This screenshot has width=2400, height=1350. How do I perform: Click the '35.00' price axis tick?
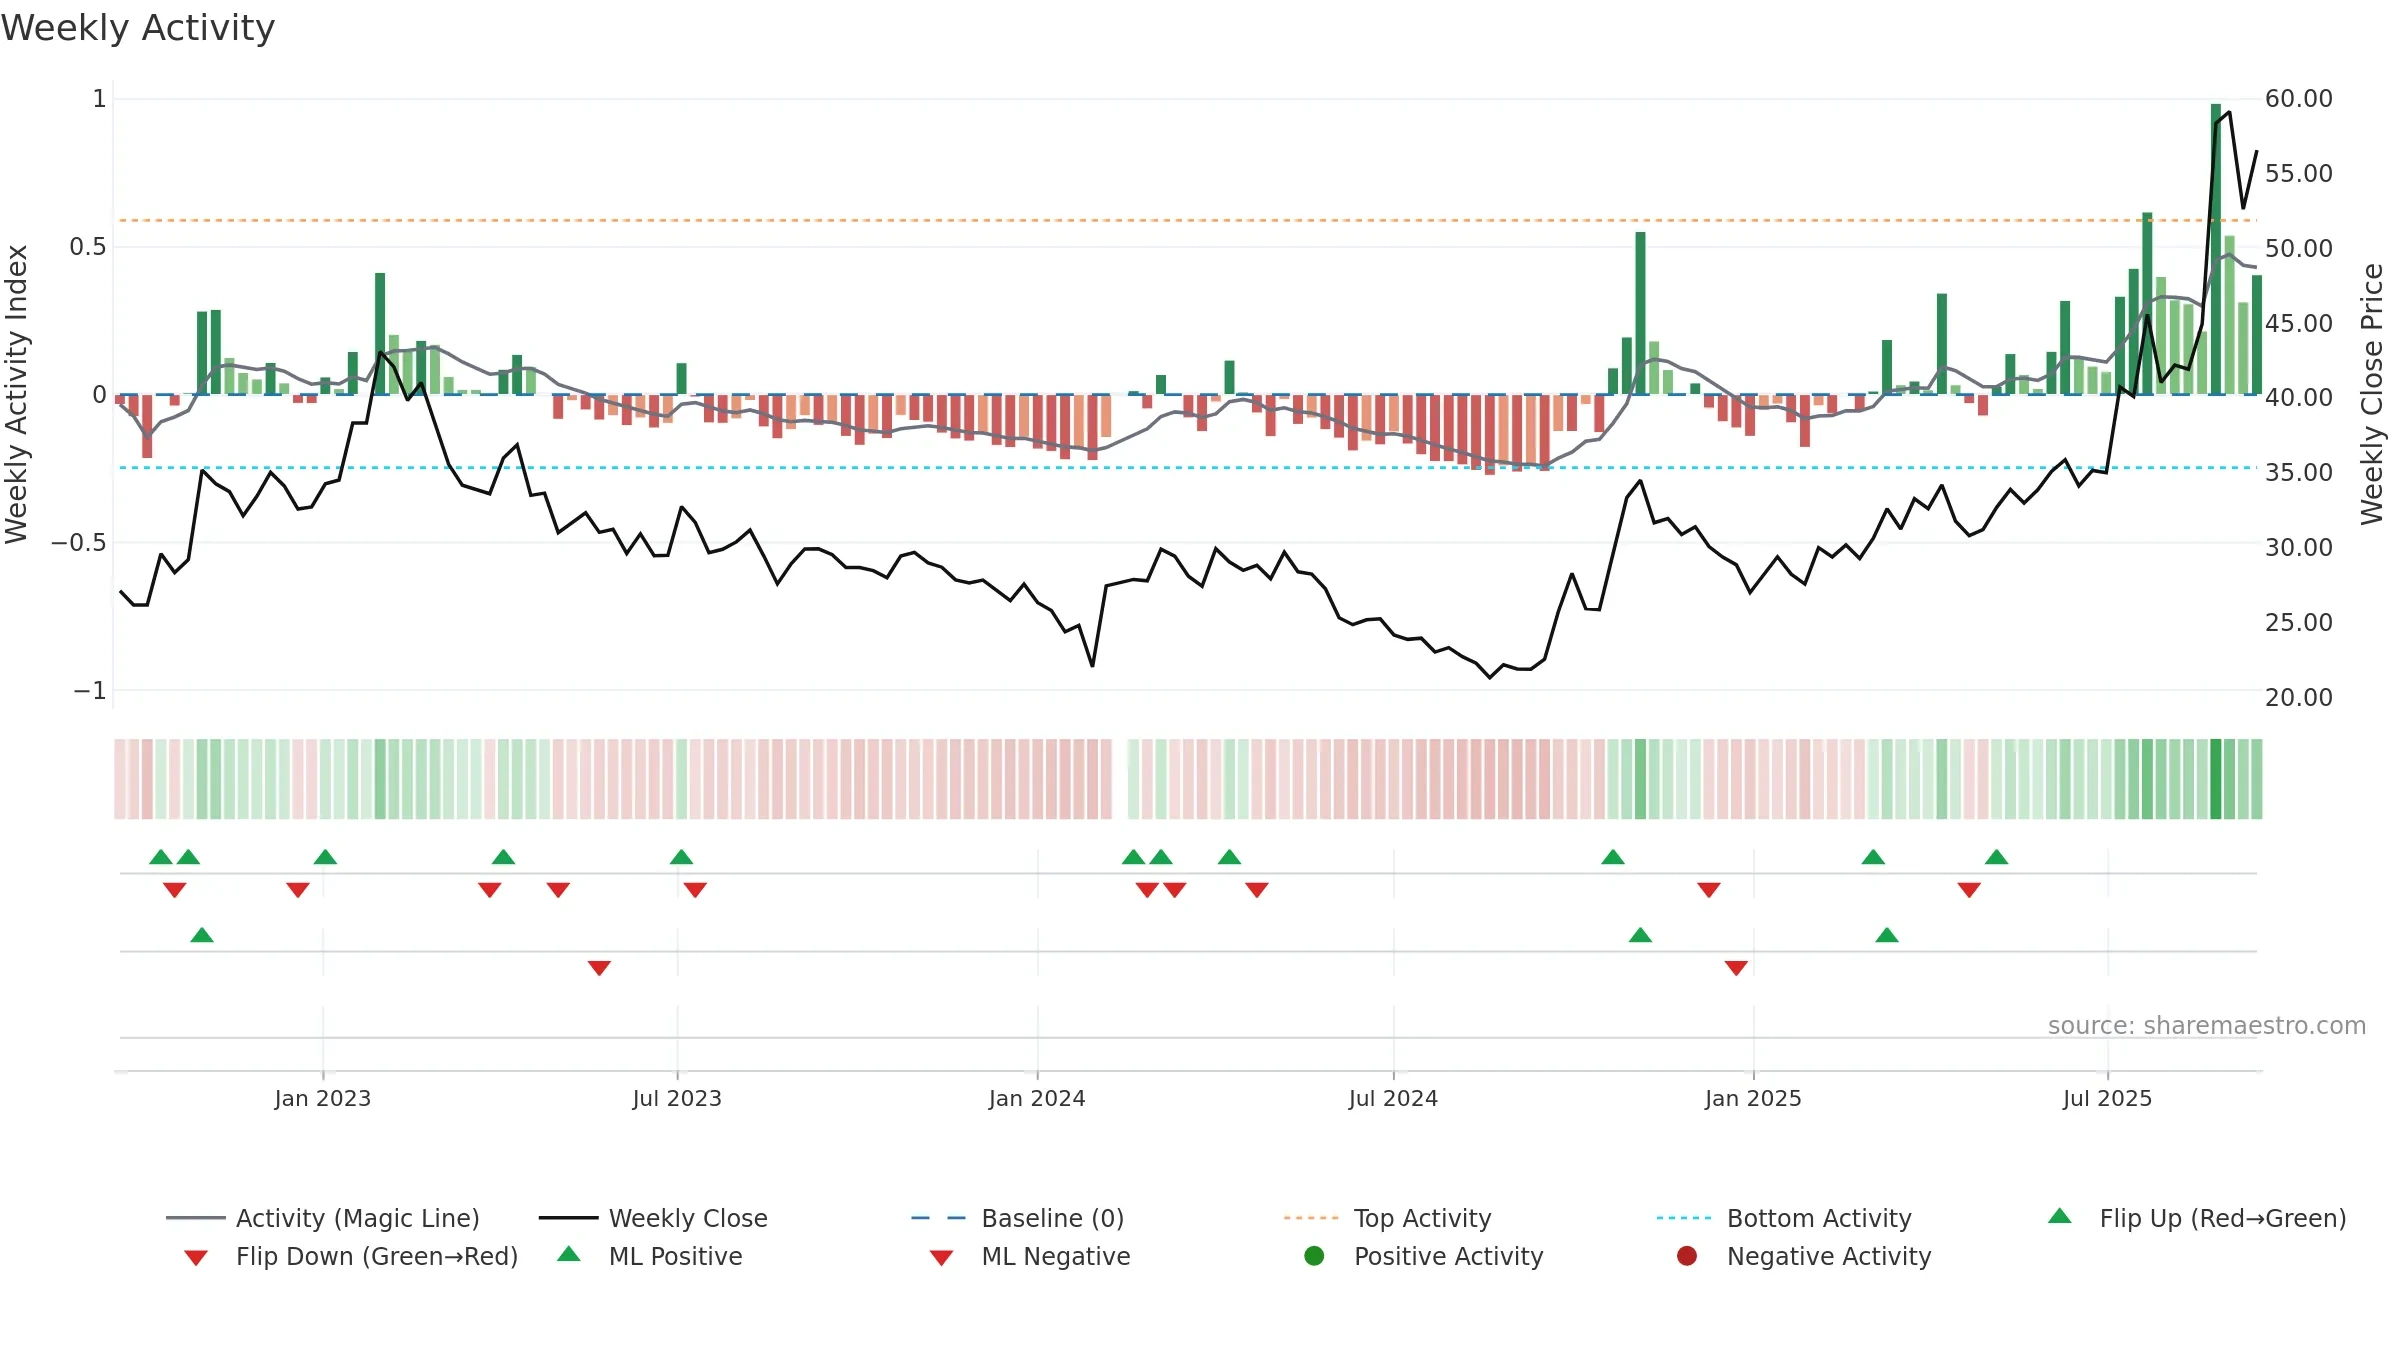tap(2299, 472)
